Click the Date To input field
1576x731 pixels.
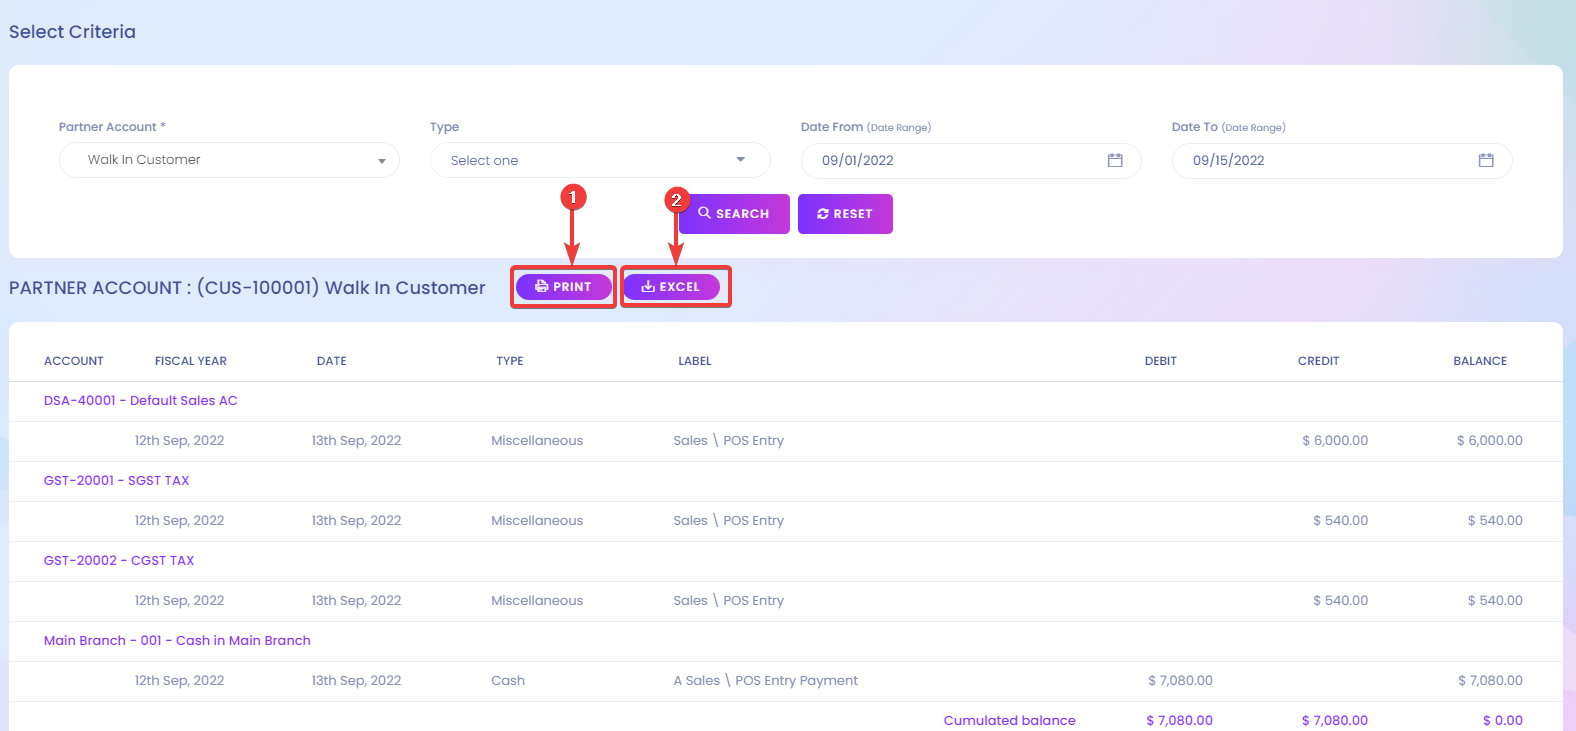point(1320,160)
